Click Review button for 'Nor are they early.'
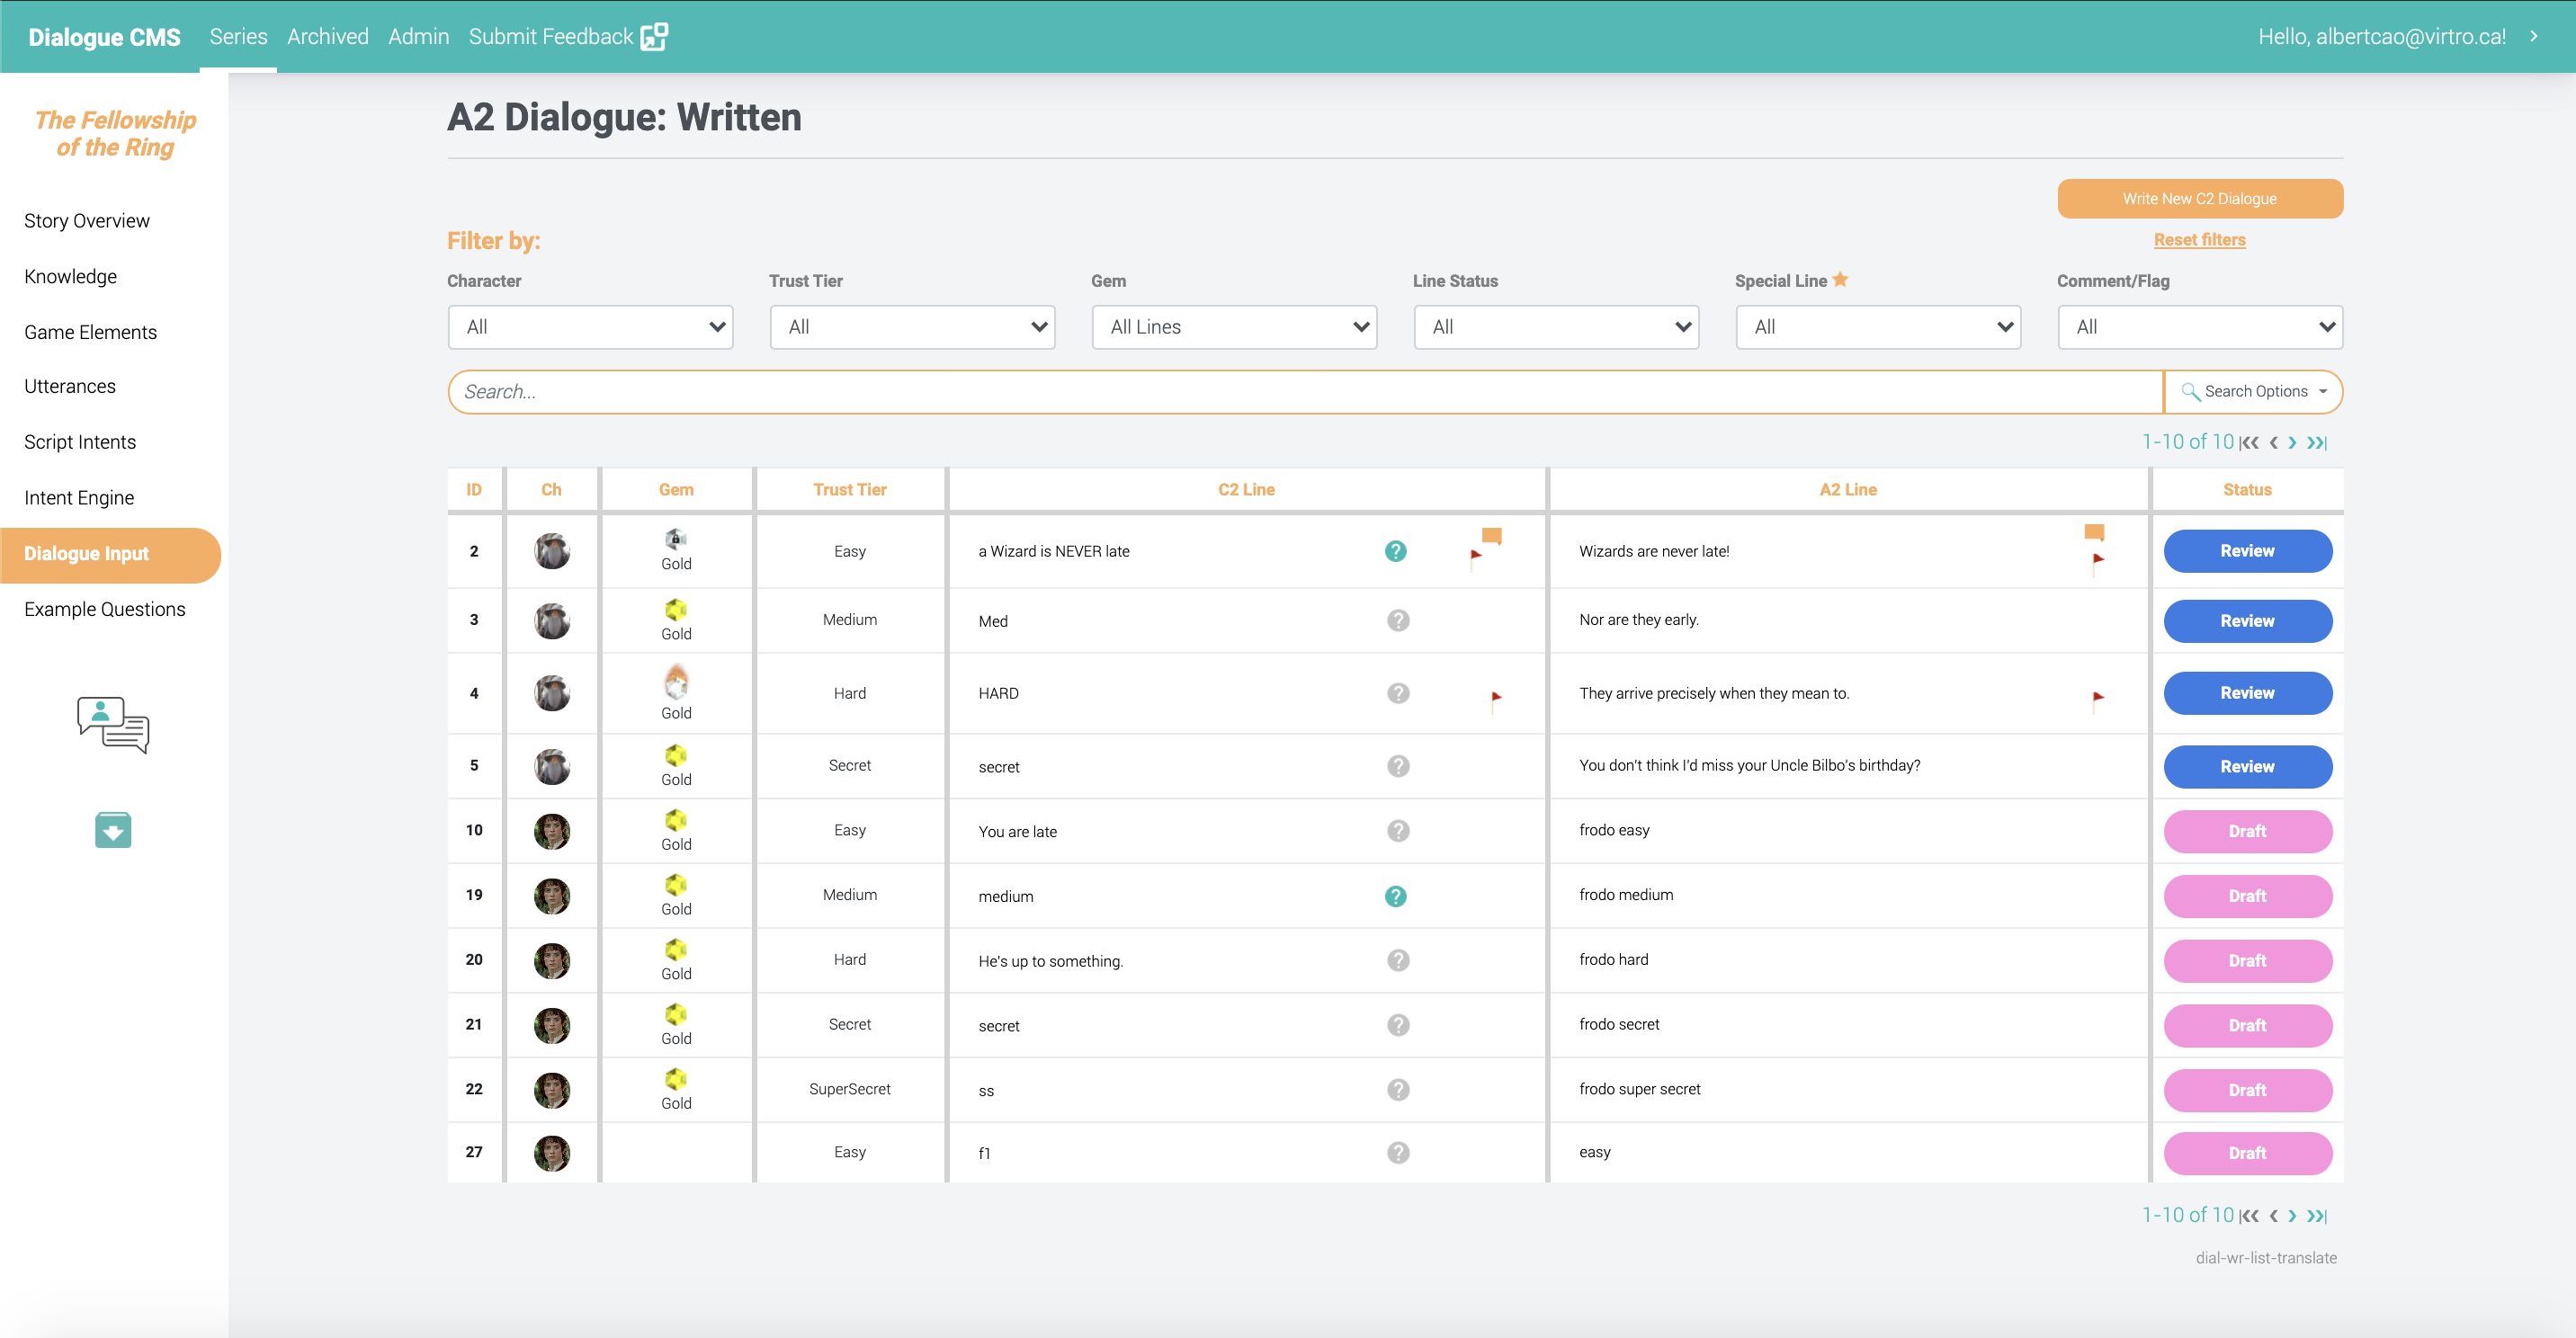The image size is (2576, 1338). (2247, 621)
